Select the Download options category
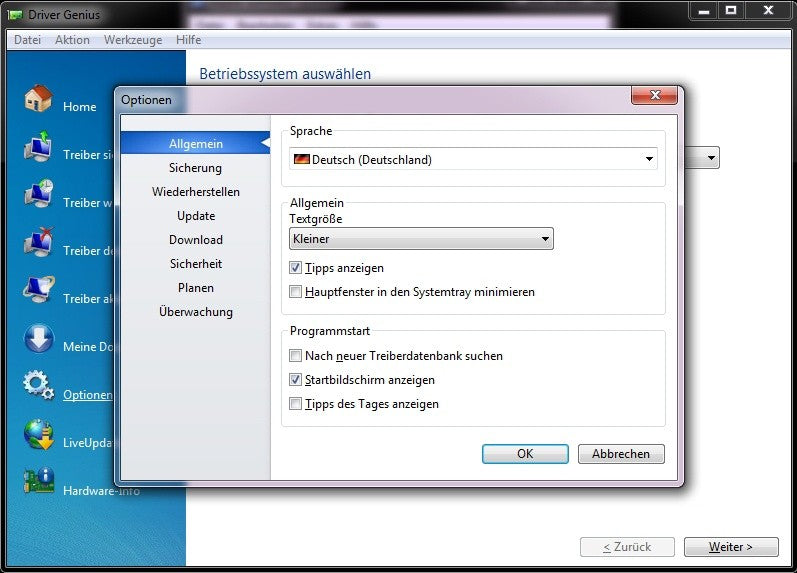This screenshot has width=797, height=573. pos(196,239)
